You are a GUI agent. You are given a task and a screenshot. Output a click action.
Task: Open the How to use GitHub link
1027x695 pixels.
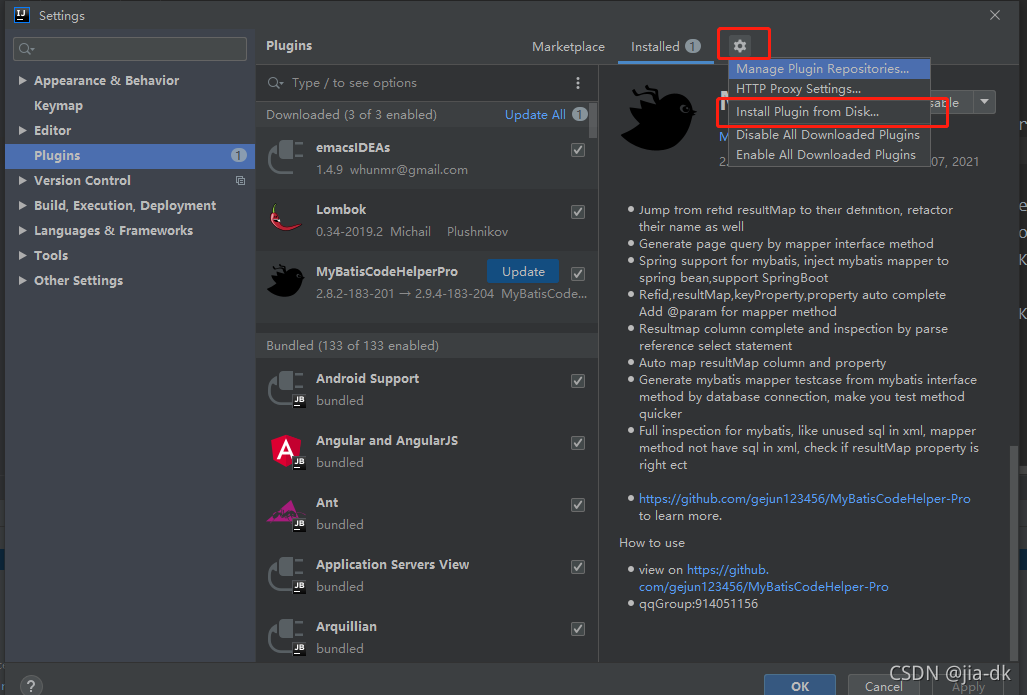[x=764, y=578]
